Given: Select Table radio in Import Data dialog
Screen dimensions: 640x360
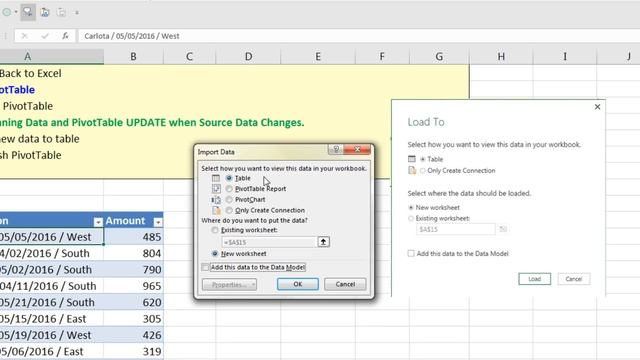Looking at the screenshot, I should click(x=229, y=178).
